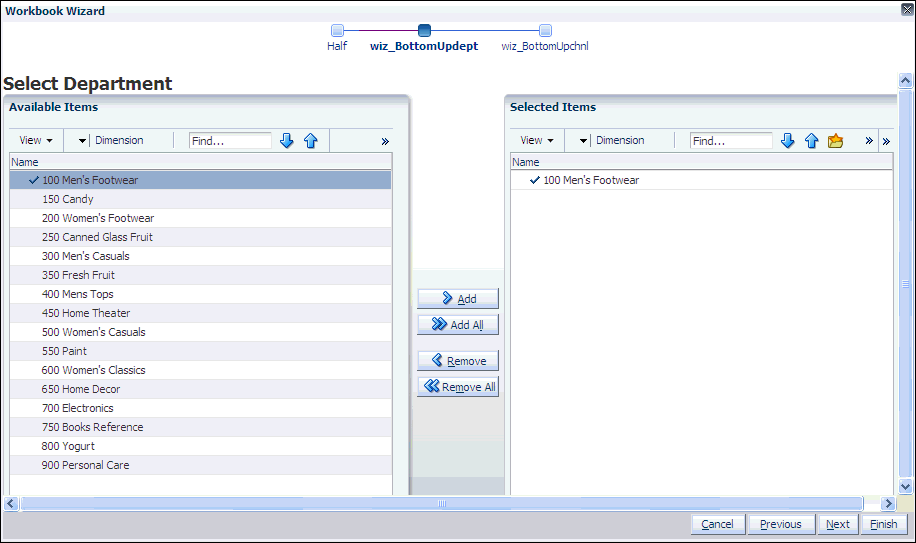This screenshot has width=916, height=543.
Task: Select 400 Mens Tops row
Action: [x=200, y=294]
